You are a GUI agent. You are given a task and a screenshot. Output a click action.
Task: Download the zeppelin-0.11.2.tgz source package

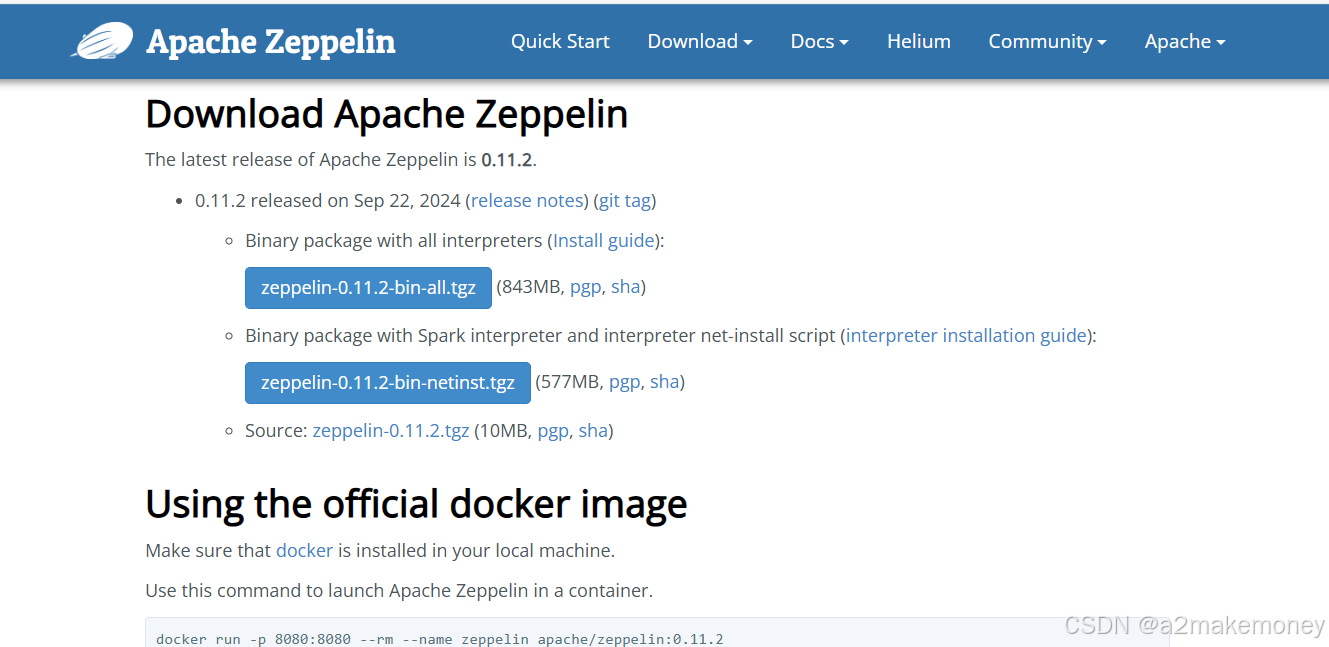tap(391, 430)
